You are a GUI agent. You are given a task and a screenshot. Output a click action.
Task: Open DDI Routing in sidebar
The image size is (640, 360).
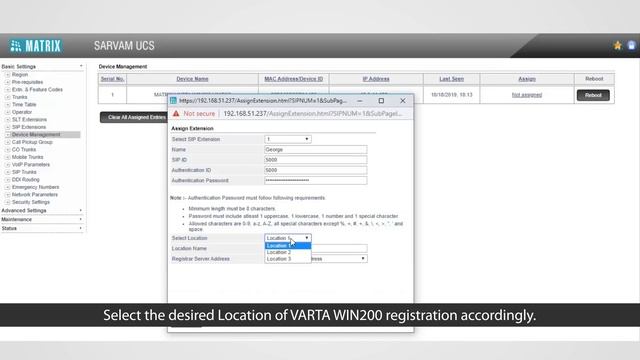pyautogui.click(x=26, y=180)
